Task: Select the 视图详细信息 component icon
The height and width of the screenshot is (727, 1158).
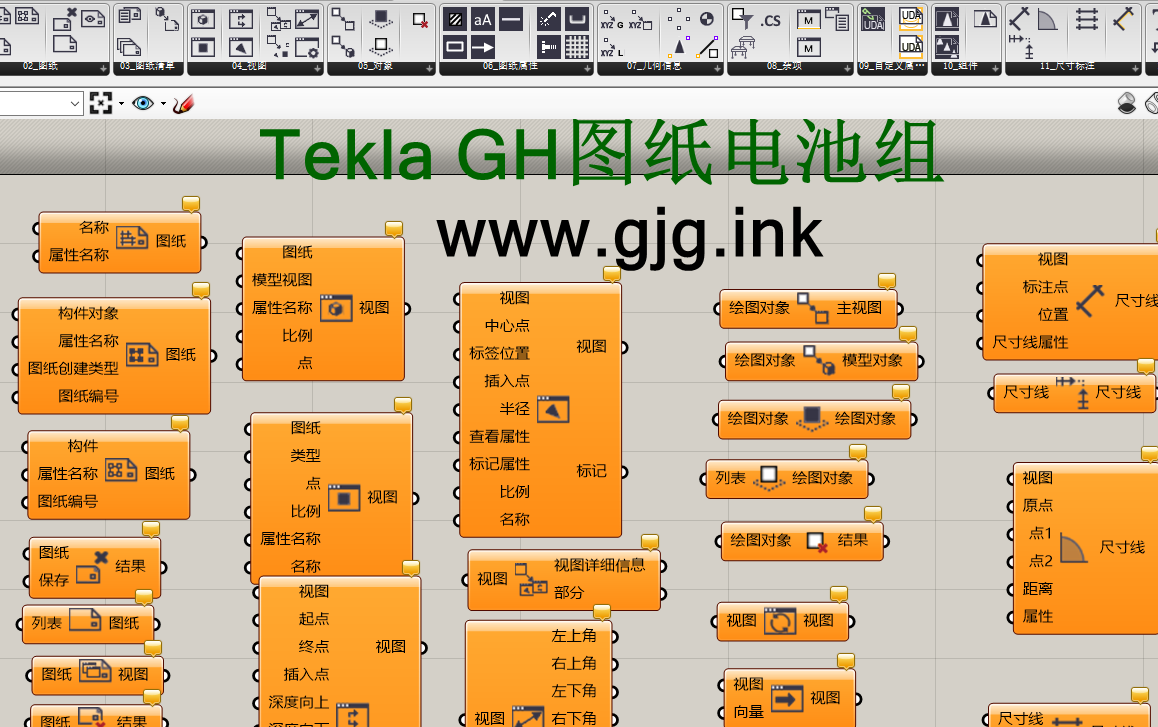Action: pos(531,580)
